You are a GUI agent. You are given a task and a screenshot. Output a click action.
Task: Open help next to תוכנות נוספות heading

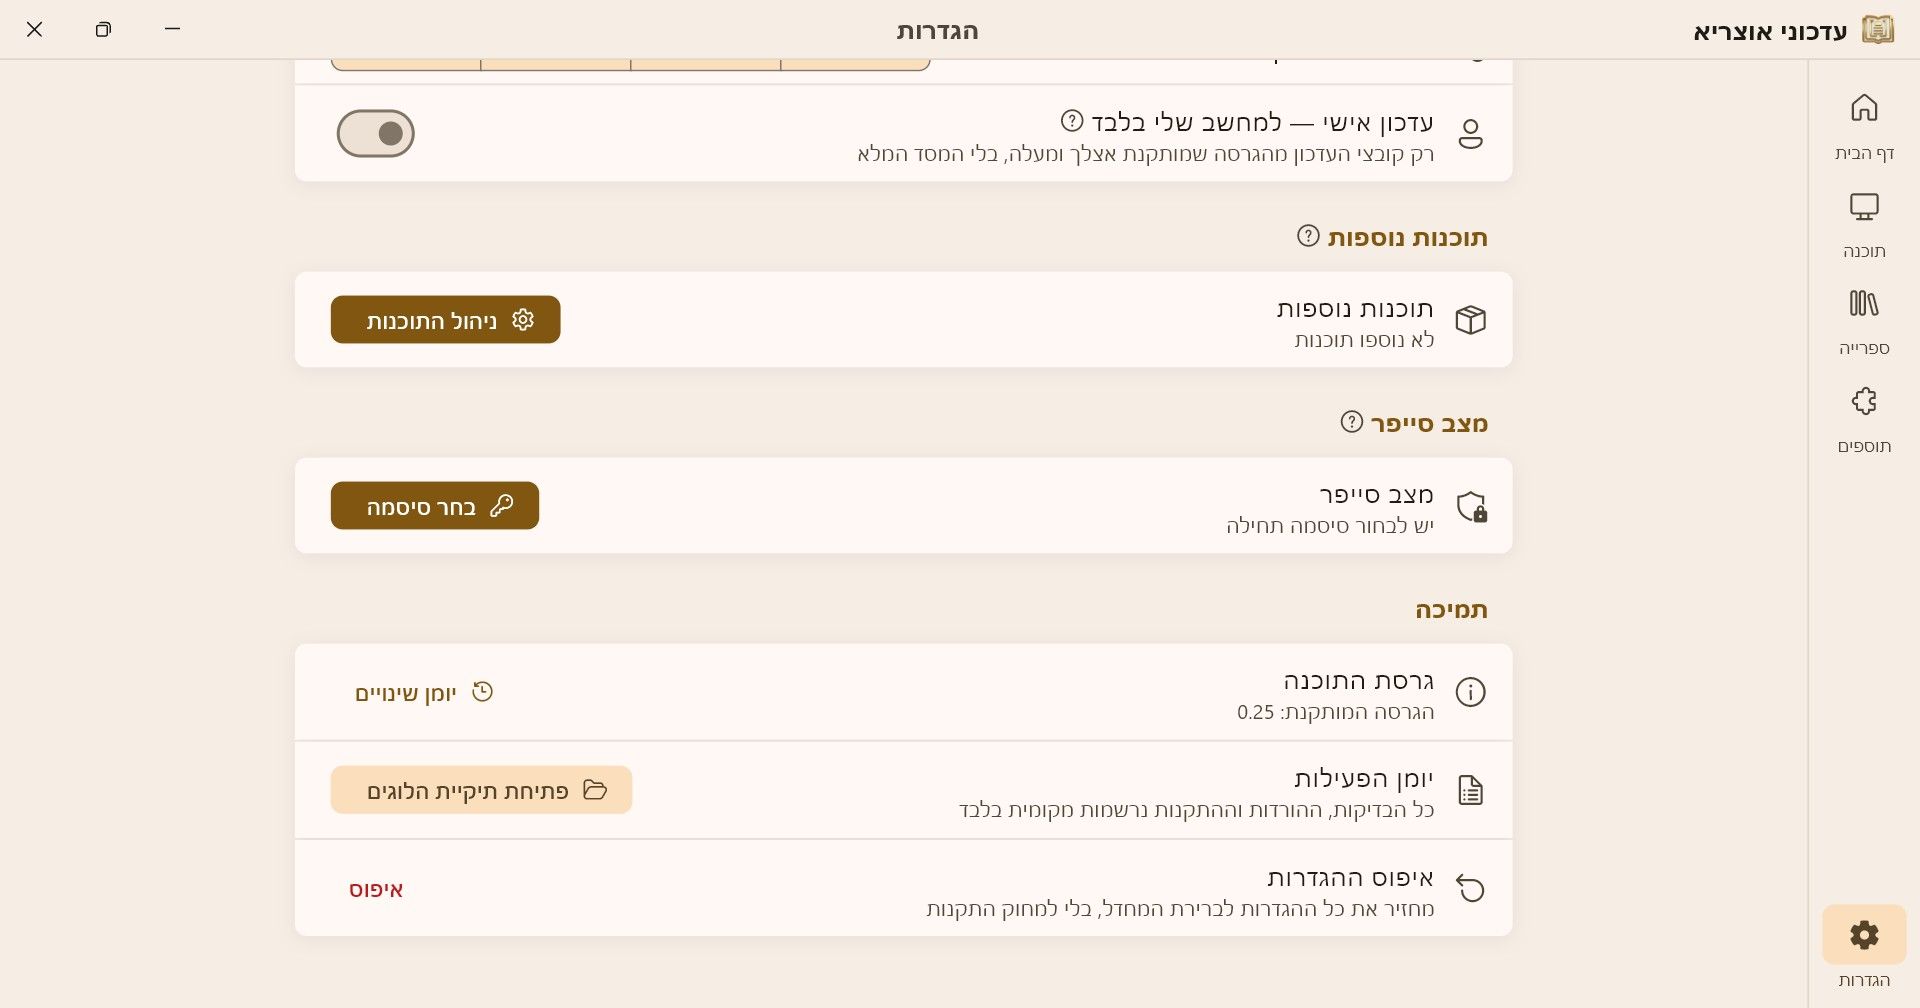1308,236
